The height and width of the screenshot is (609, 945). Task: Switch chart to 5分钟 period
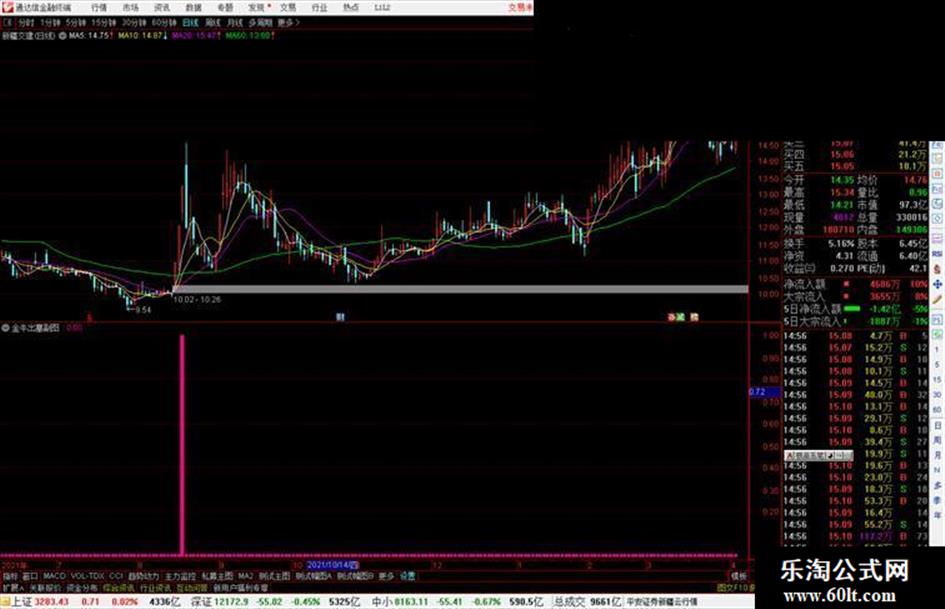[75, 22]
